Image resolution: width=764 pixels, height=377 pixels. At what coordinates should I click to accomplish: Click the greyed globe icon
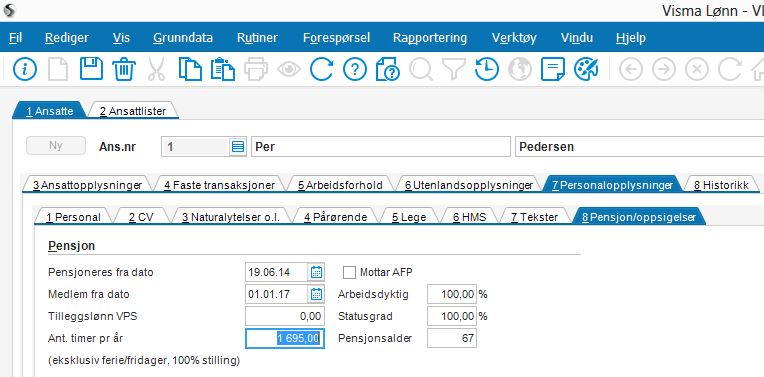coord(519,69)
